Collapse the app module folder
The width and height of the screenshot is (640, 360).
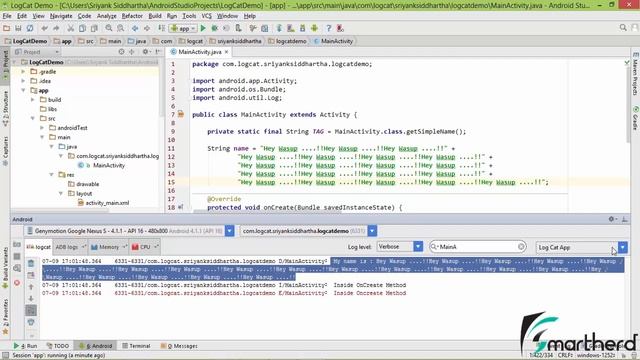(24, 90)
